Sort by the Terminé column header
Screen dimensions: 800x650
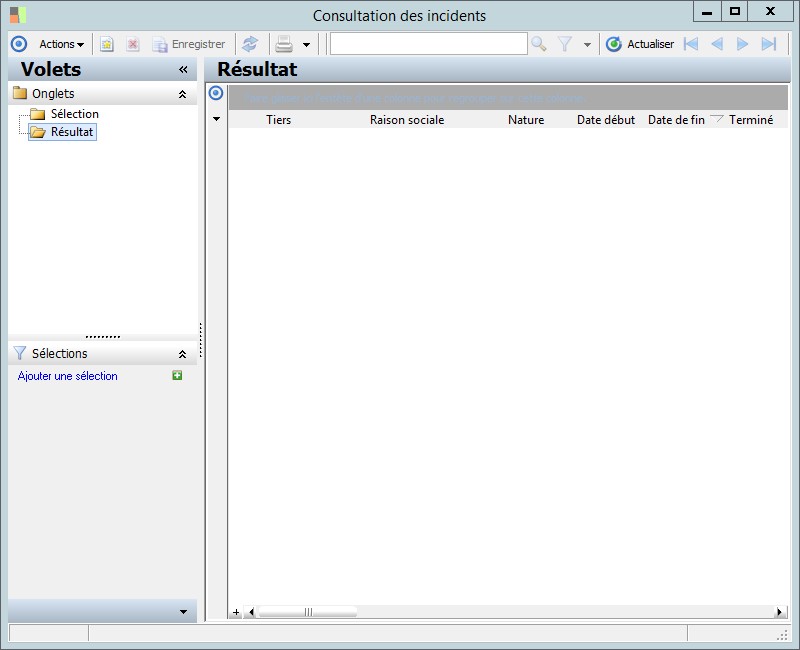(x=751, y=120)
